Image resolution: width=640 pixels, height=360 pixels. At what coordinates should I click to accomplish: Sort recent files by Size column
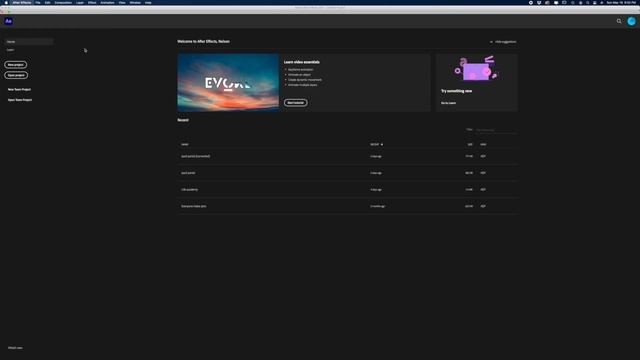(470, 144)
